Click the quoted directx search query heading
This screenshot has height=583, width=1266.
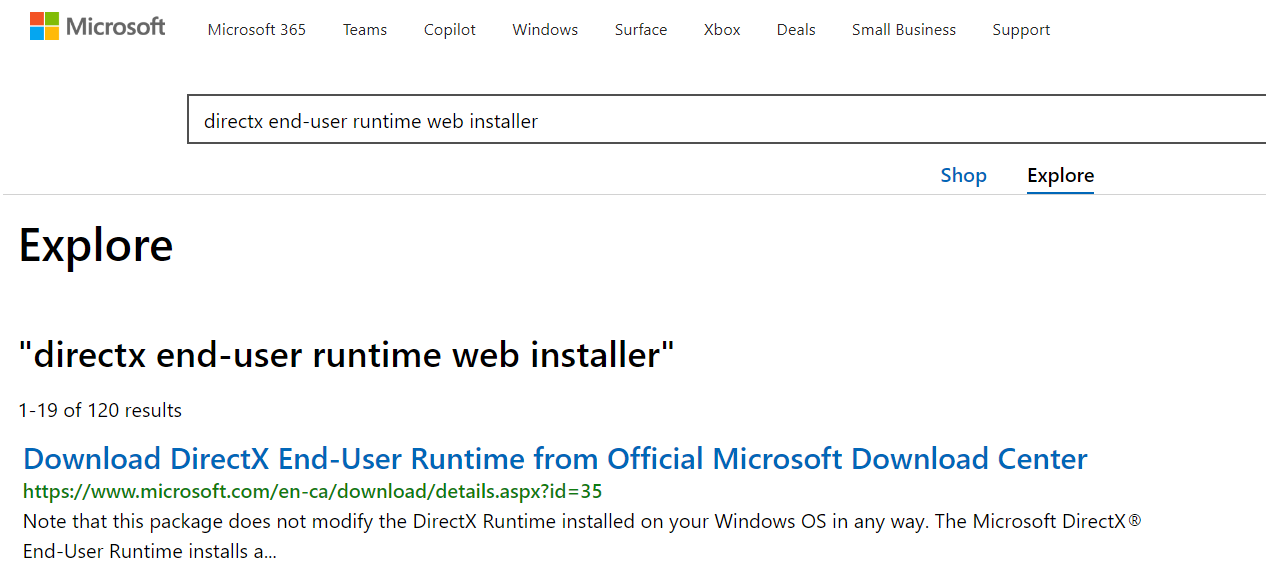(346, 354)
